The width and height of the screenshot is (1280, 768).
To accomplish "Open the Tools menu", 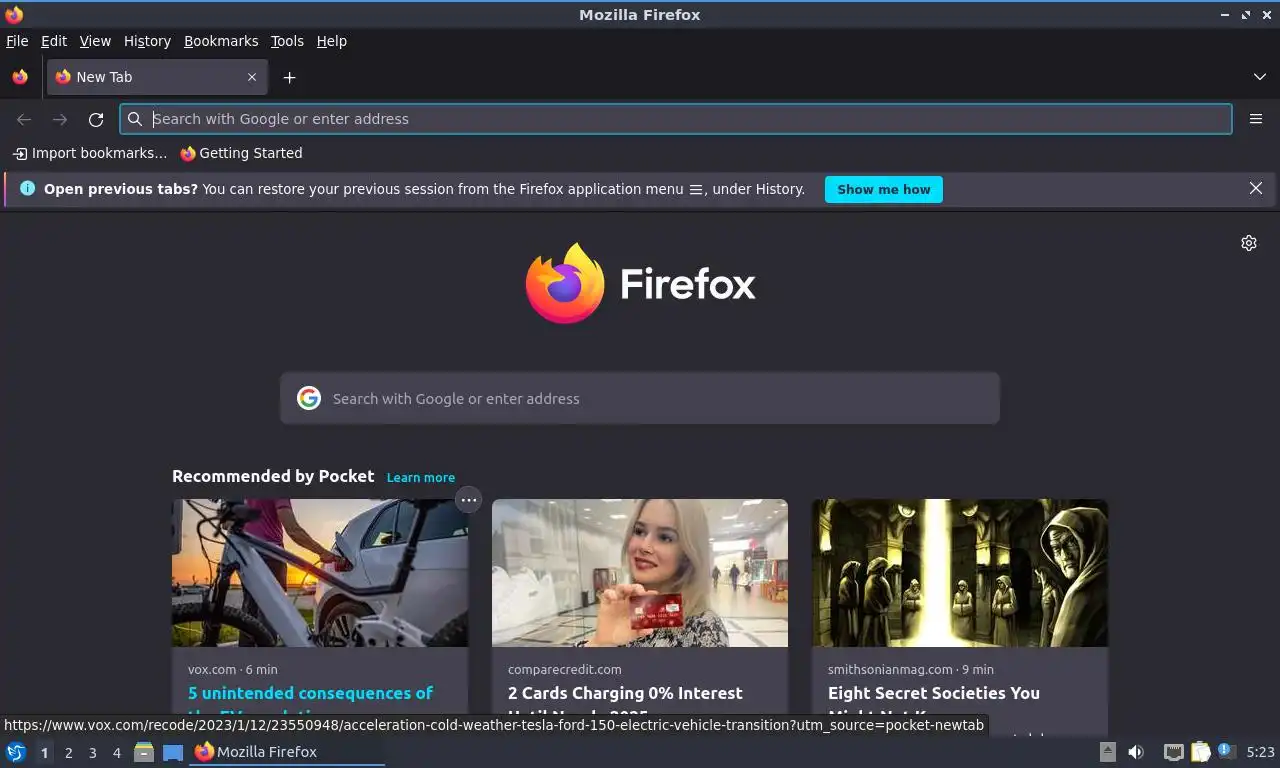I will click(287, 41).
